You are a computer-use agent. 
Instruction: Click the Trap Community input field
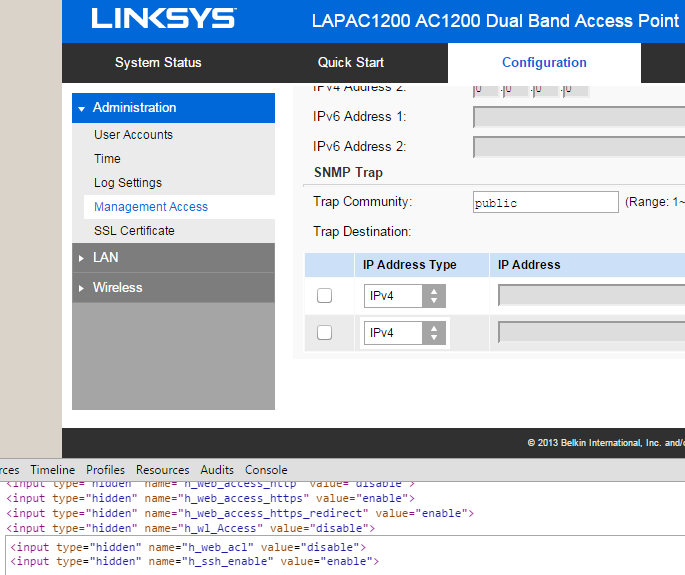coord(546,202)
